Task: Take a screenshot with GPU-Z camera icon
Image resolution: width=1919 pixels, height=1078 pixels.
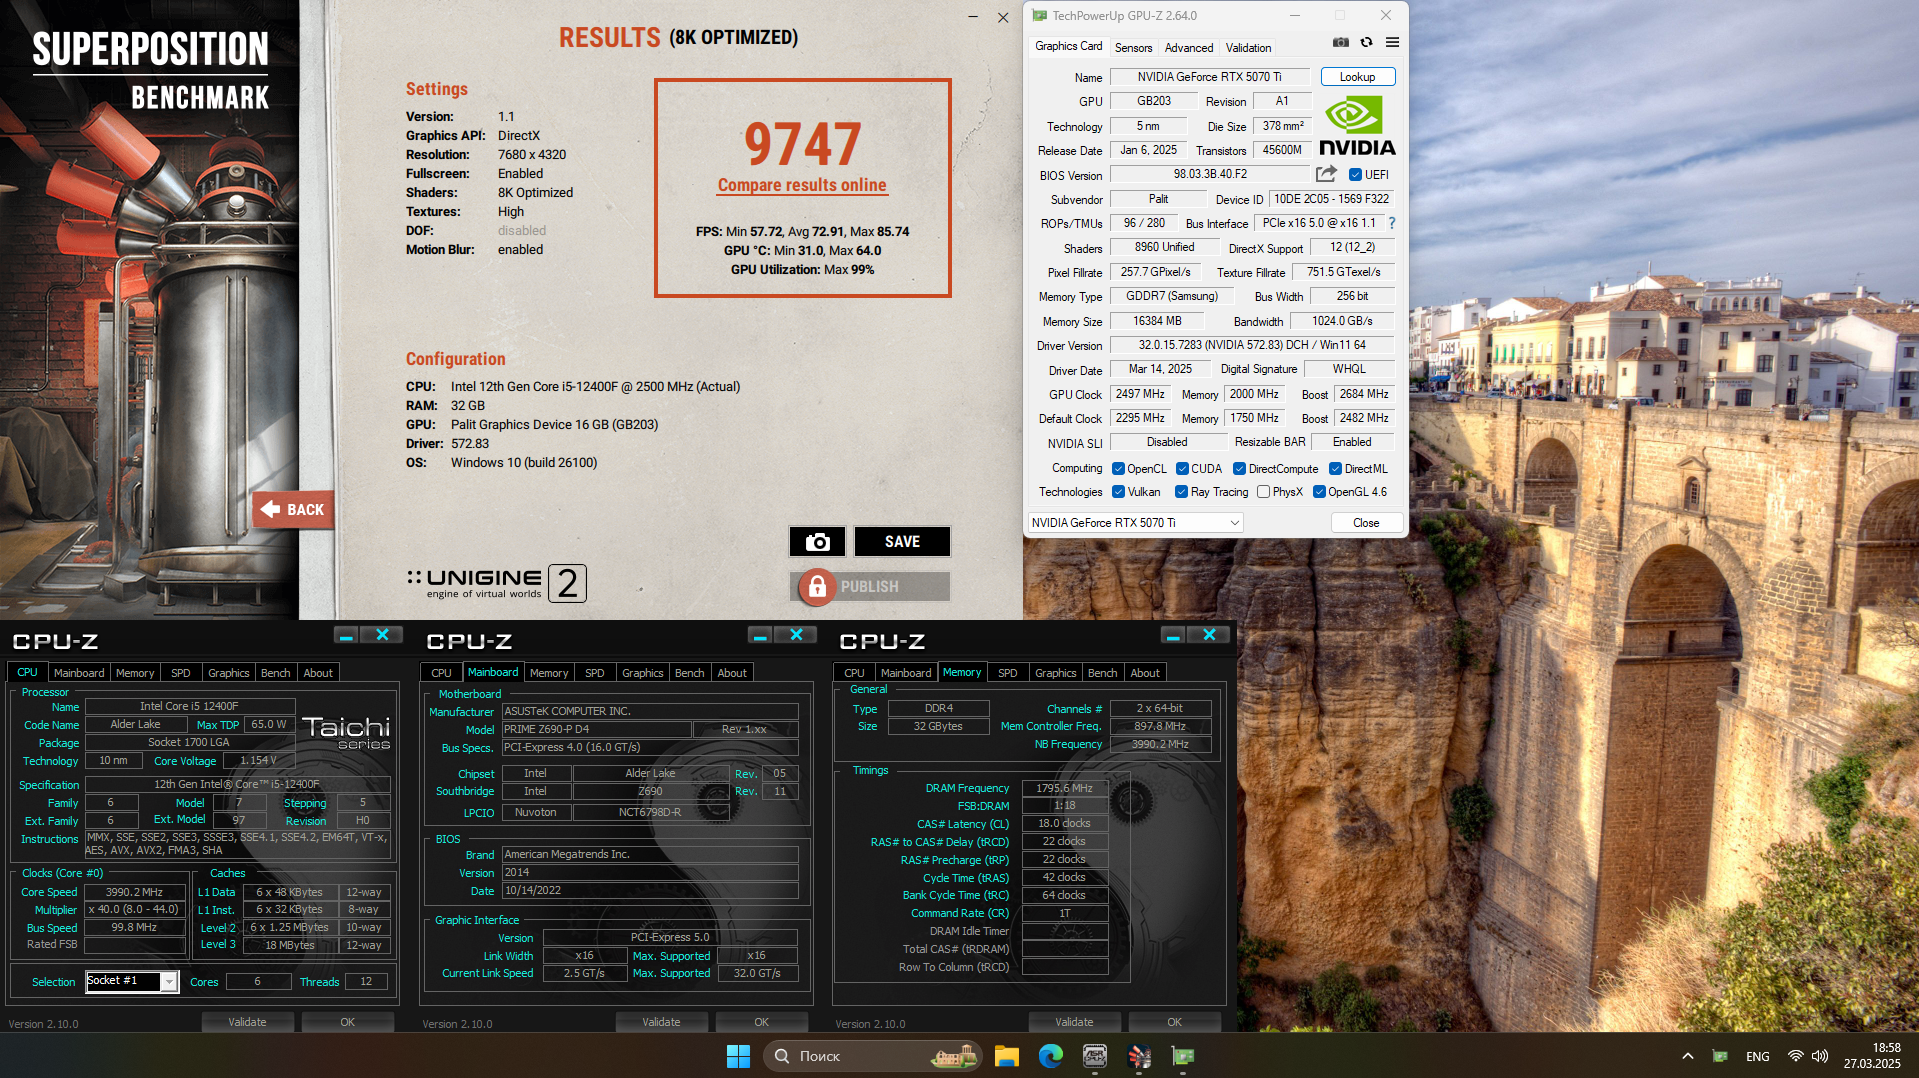Action: click(1341, 42)
